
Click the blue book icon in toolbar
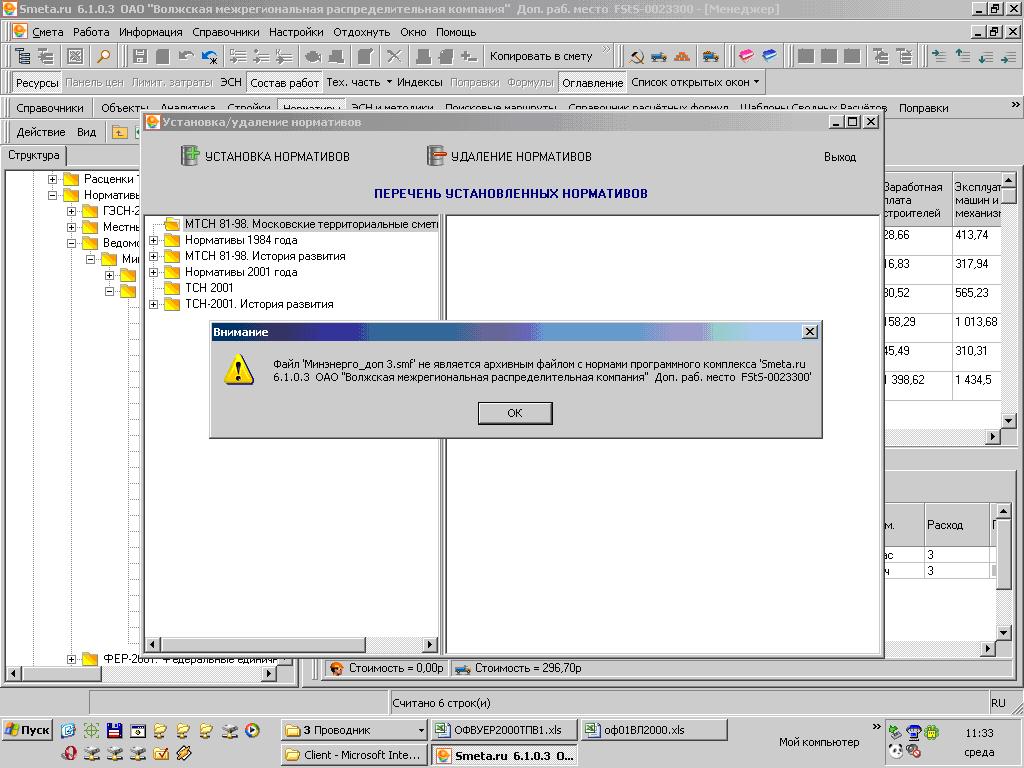tap(769, 56)
